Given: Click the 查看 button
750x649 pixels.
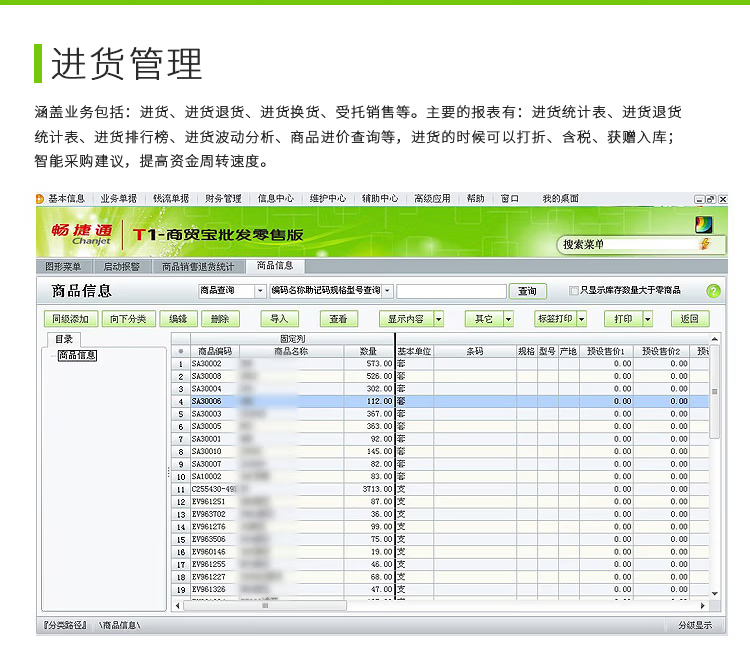Looking at the screenshot, I should pos(338,319).
